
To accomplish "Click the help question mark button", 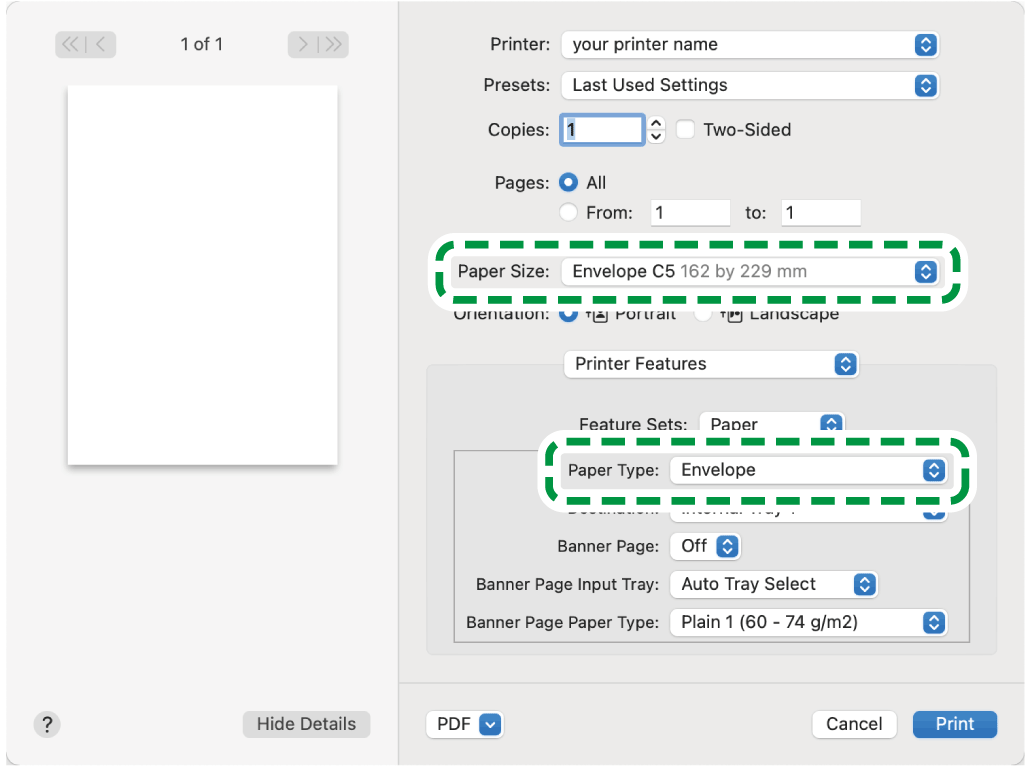I will tap(47, 725).
